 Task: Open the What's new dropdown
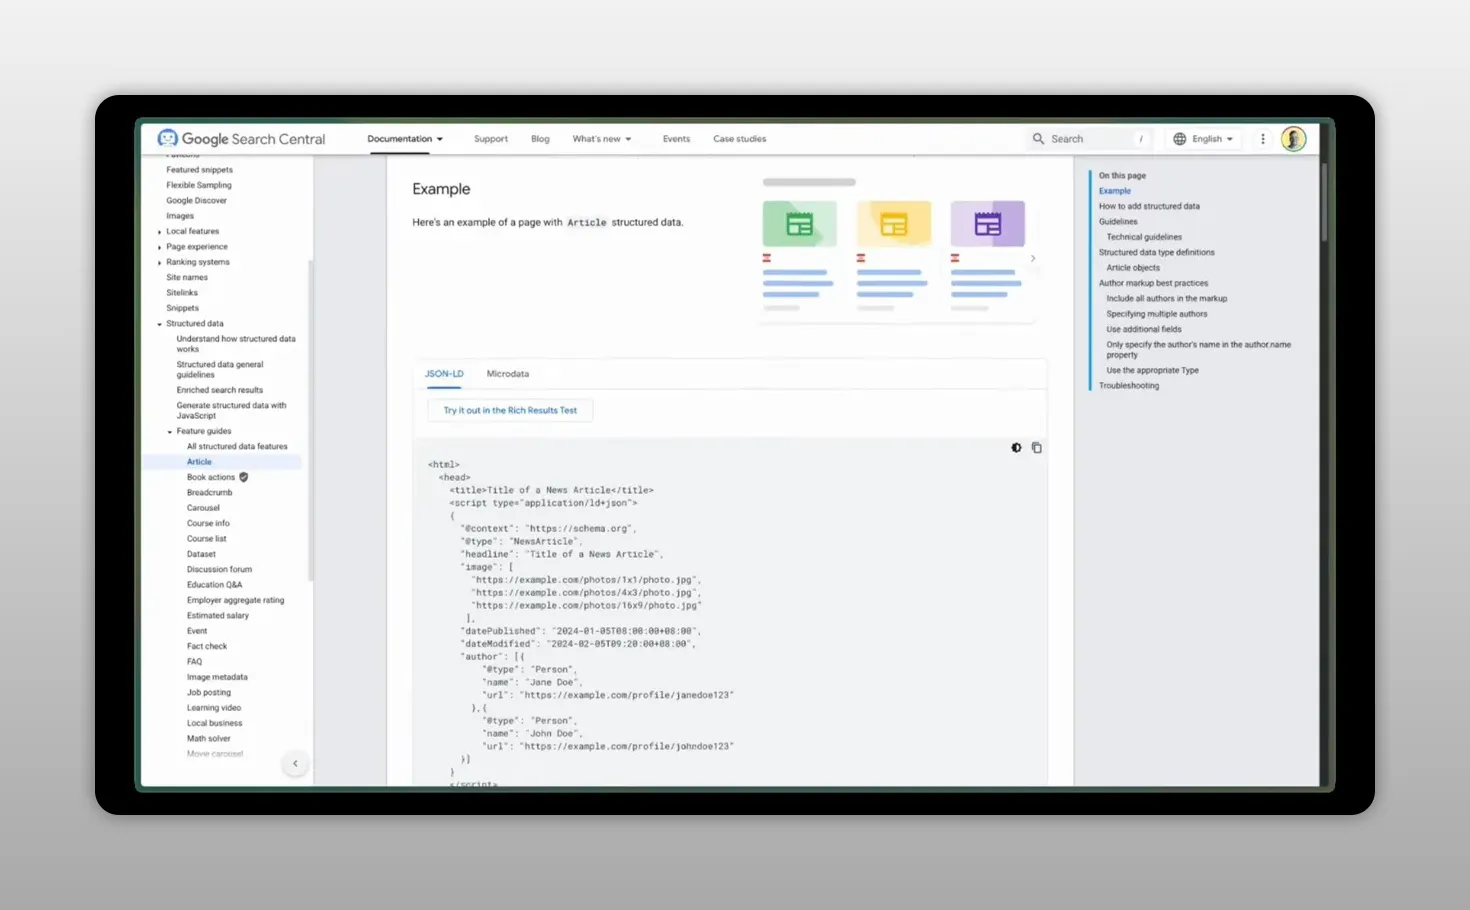(602, 139)
